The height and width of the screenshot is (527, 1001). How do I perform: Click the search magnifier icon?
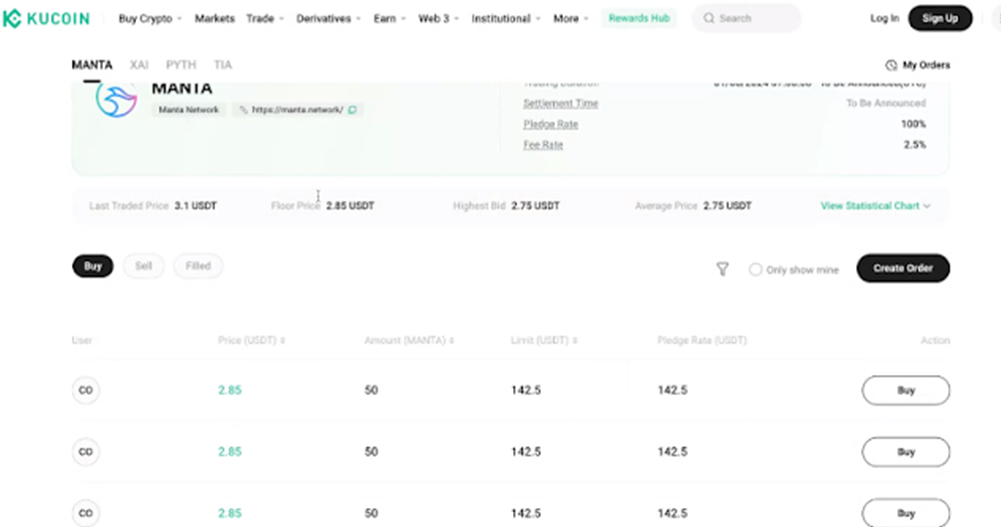tap(709, 19)
